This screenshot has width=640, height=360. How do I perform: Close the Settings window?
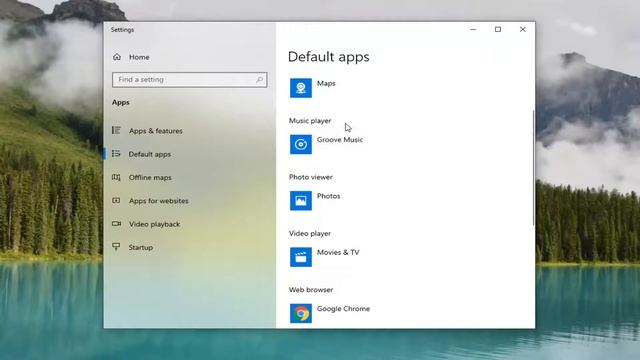pos(522,29)
